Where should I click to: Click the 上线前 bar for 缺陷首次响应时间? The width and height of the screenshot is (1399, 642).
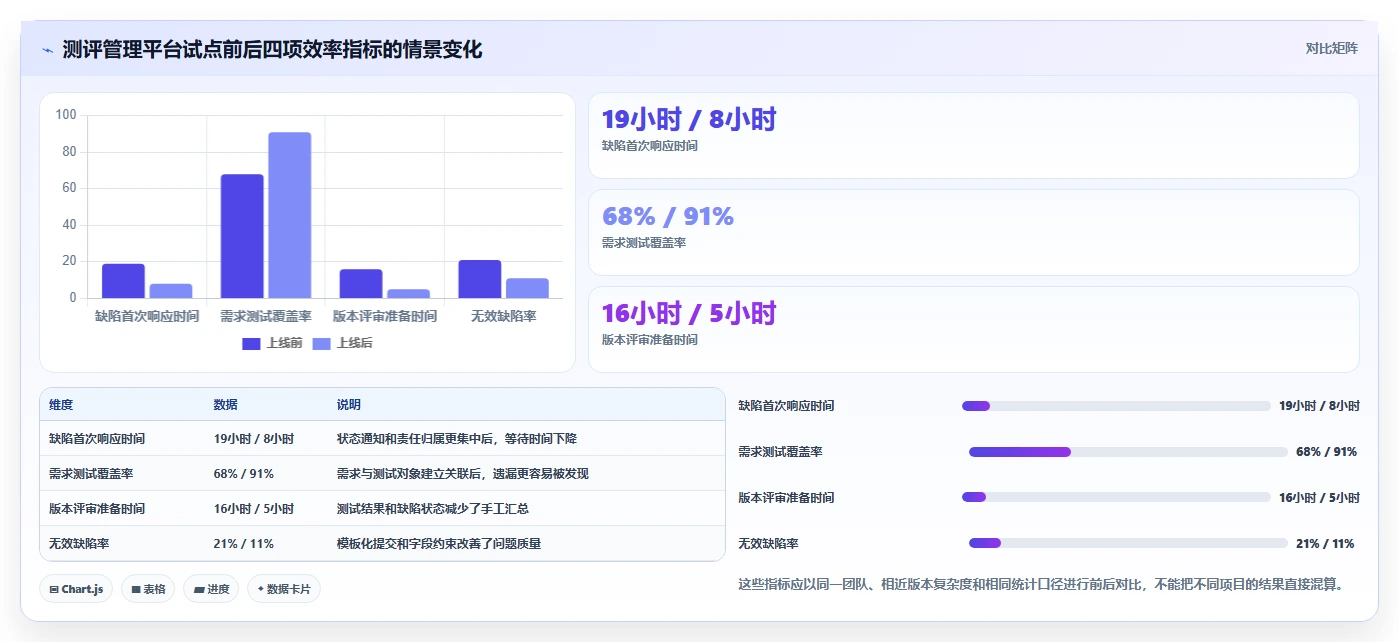pyautogui.click(x=123, y=281)
